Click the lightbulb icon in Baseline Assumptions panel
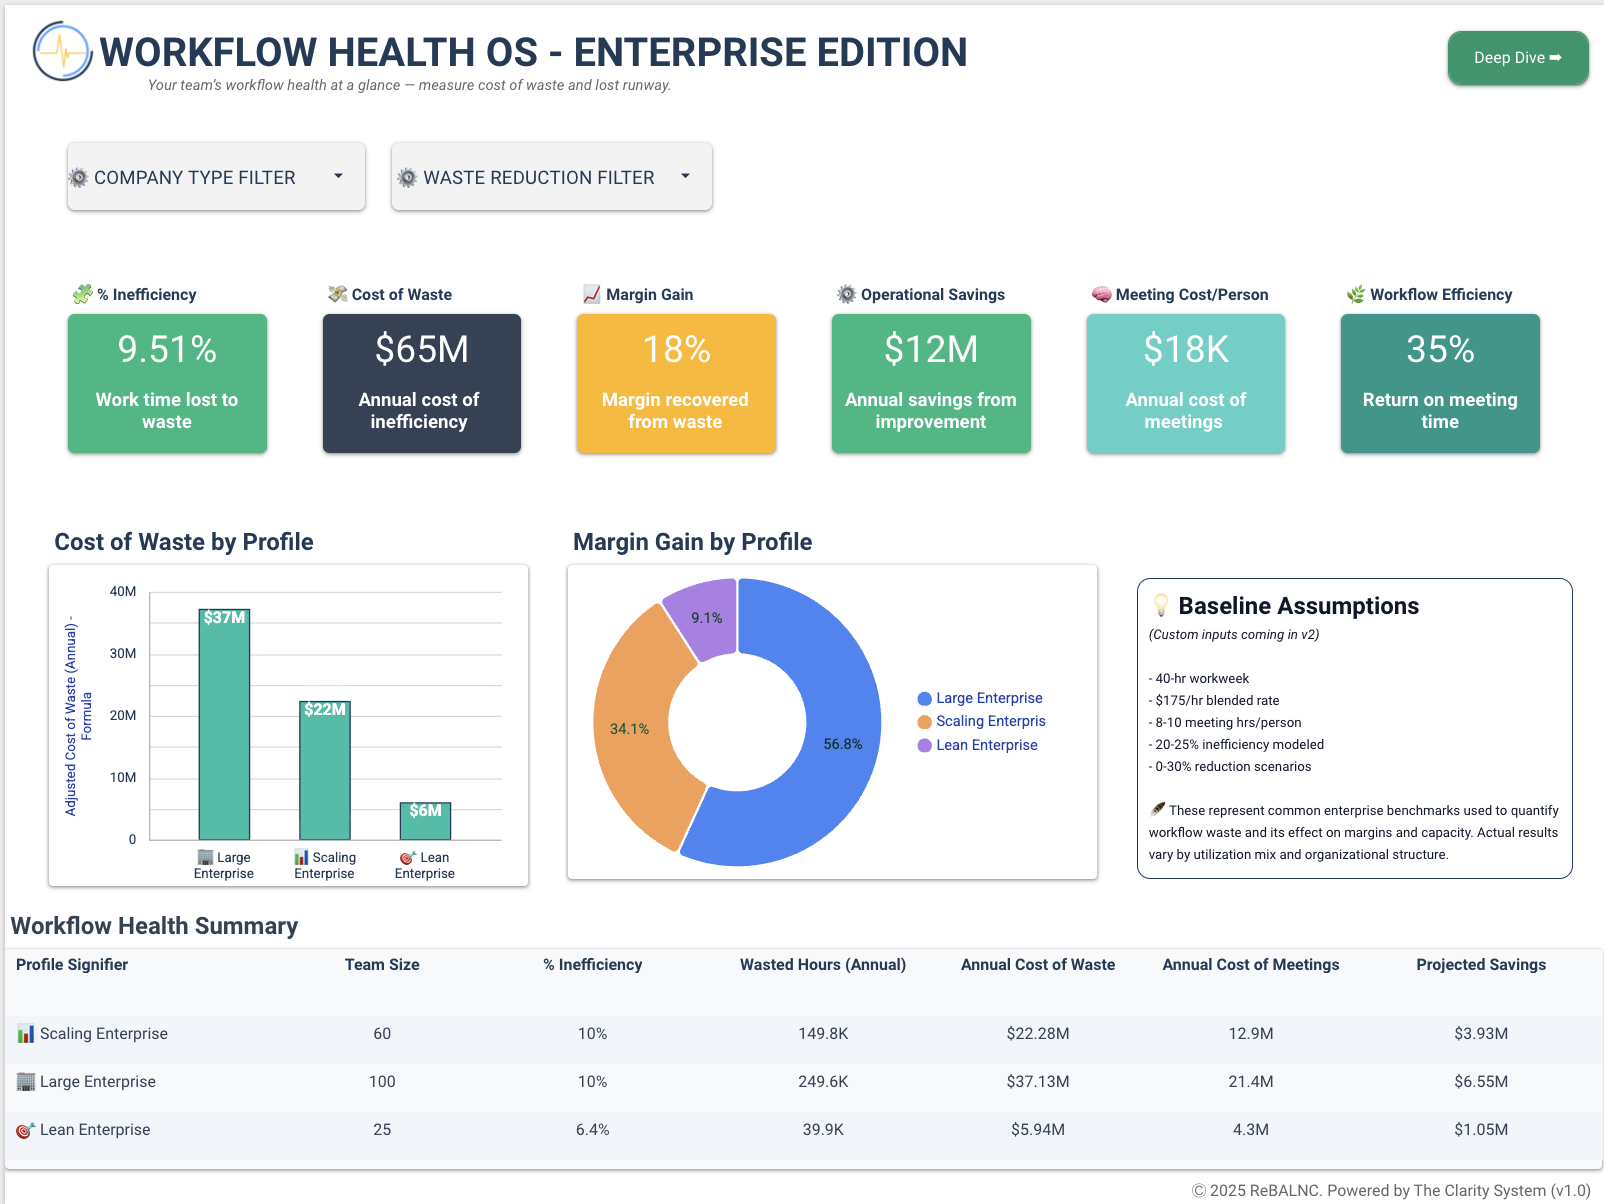Image resolution: width=1604 pixels, height=1204 pixels. point(1160,604)
